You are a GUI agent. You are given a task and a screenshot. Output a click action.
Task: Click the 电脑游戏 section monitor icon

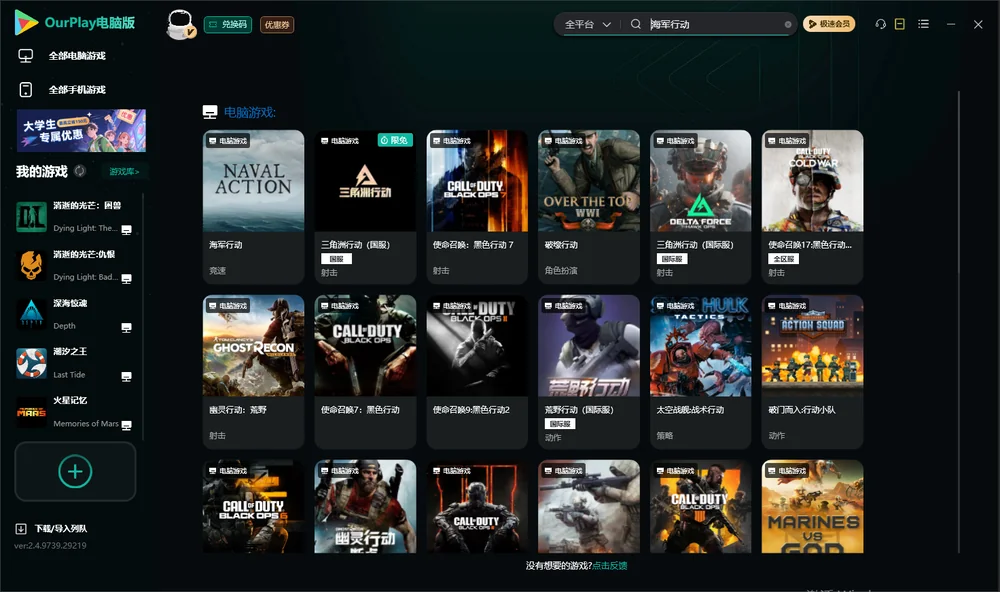210,112
